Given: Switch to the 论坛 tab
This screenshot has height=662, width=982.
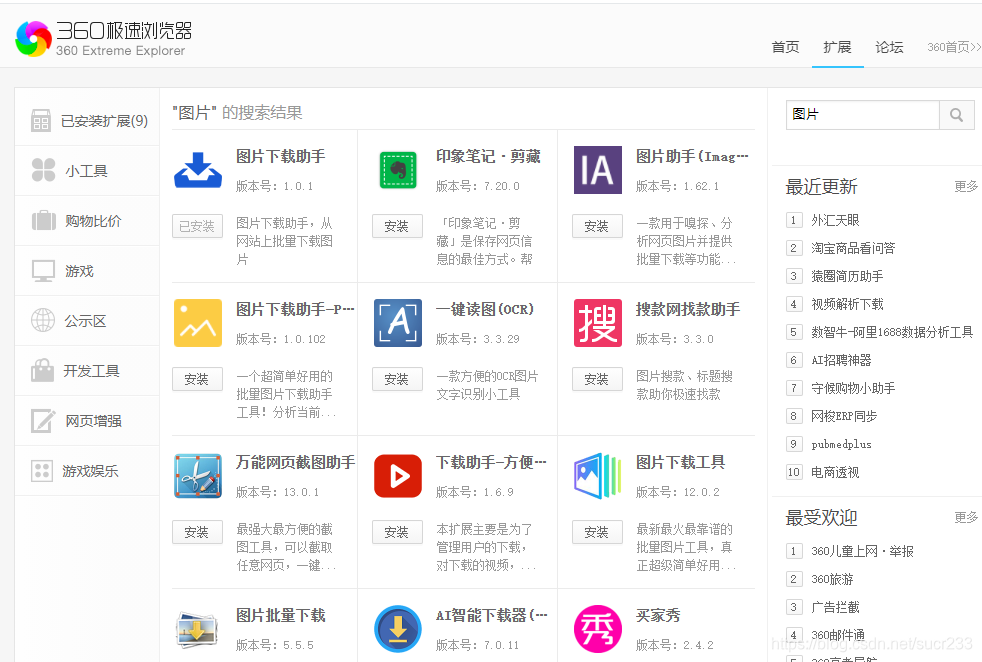Looking at the screenshot, I should tap(889, 47).
